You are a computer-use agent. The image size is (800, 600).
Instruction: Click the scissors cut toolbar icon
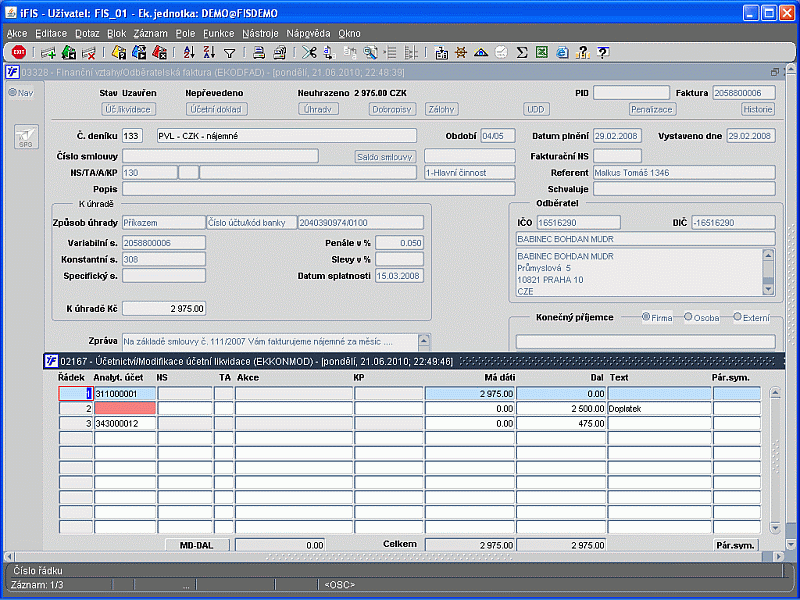(309, 53)
